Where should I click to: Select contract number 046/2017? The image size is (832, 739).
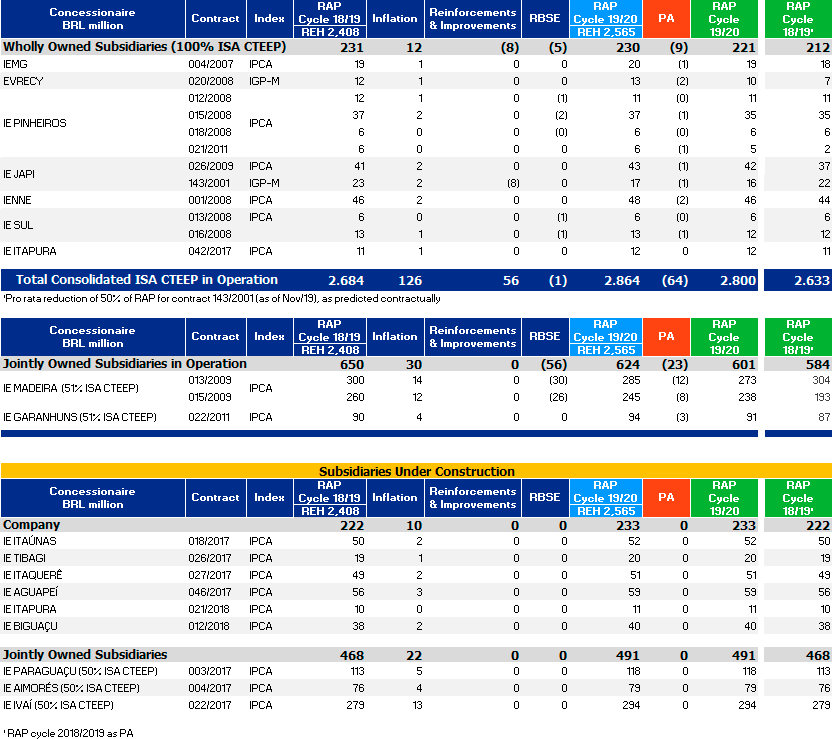click(210, 592)
